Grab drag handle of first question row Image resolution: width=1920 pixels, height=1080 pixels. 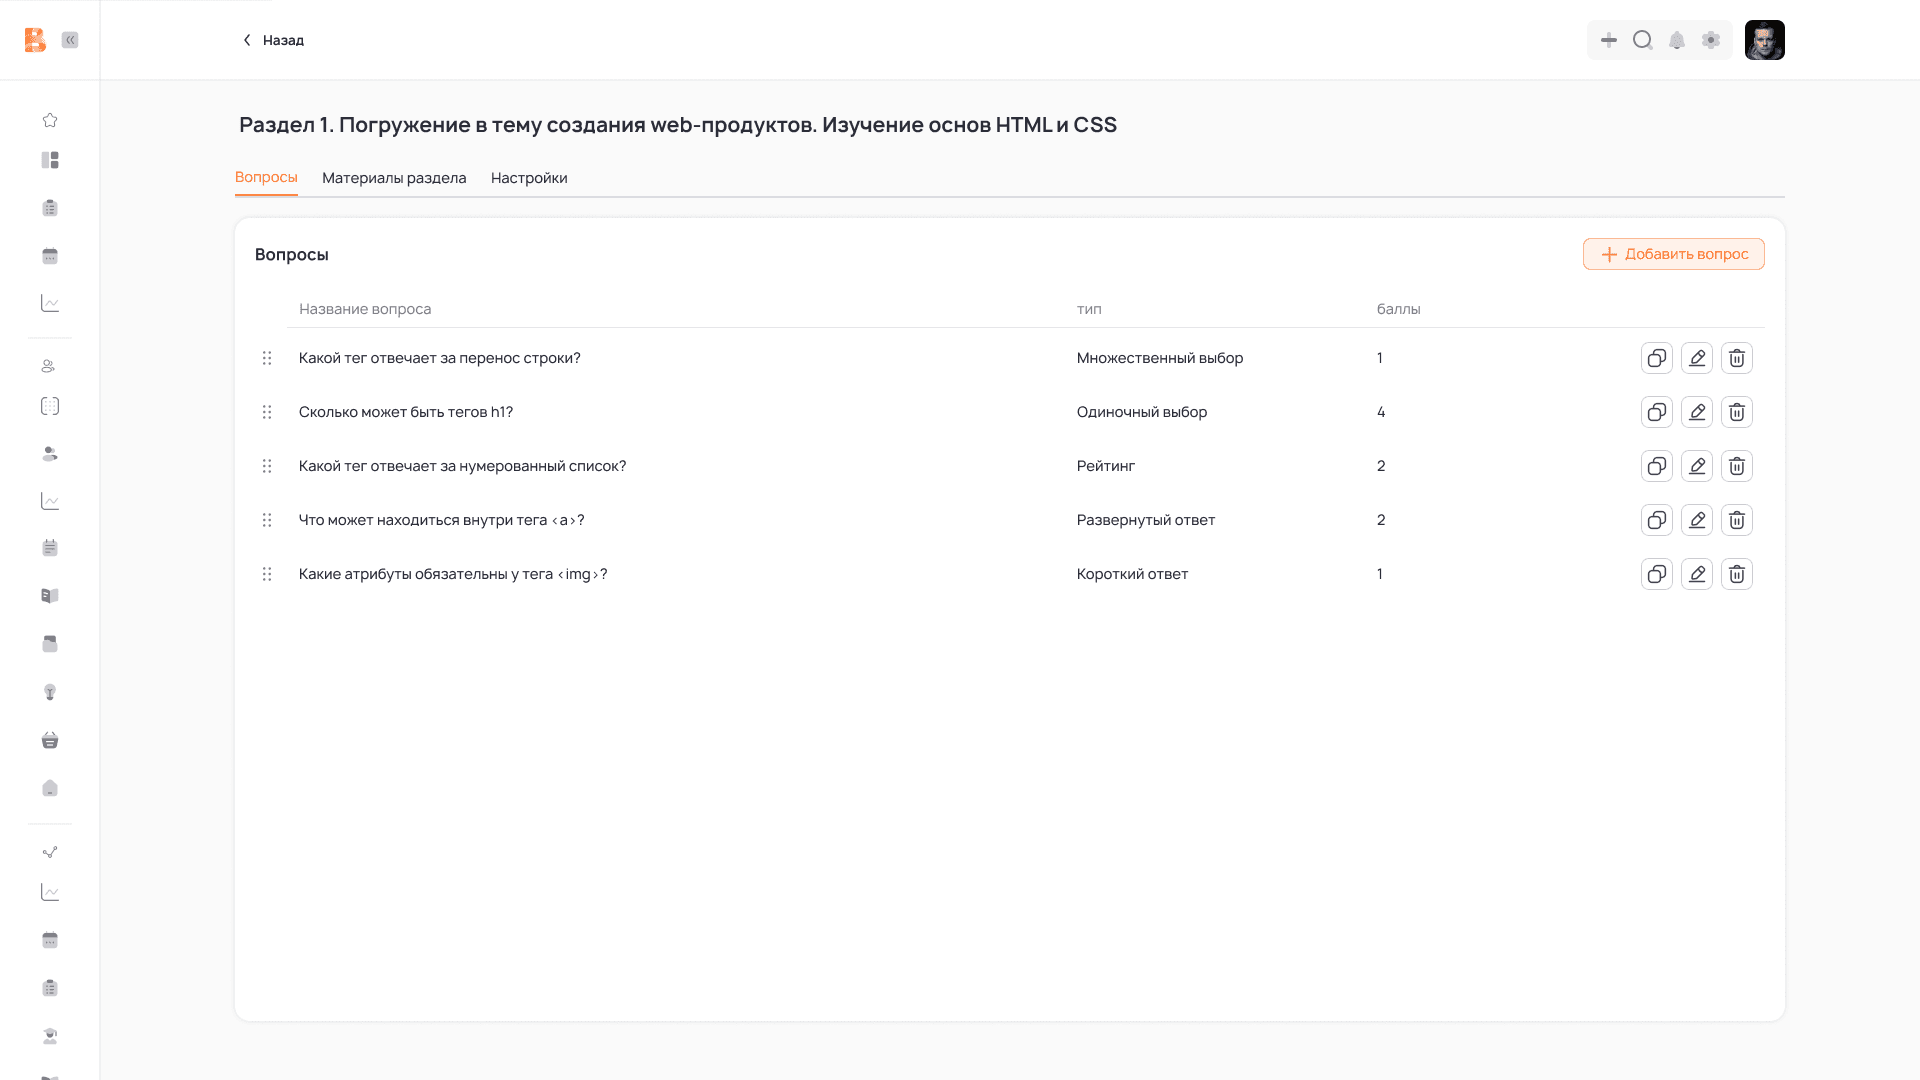[x=267, y=358]
